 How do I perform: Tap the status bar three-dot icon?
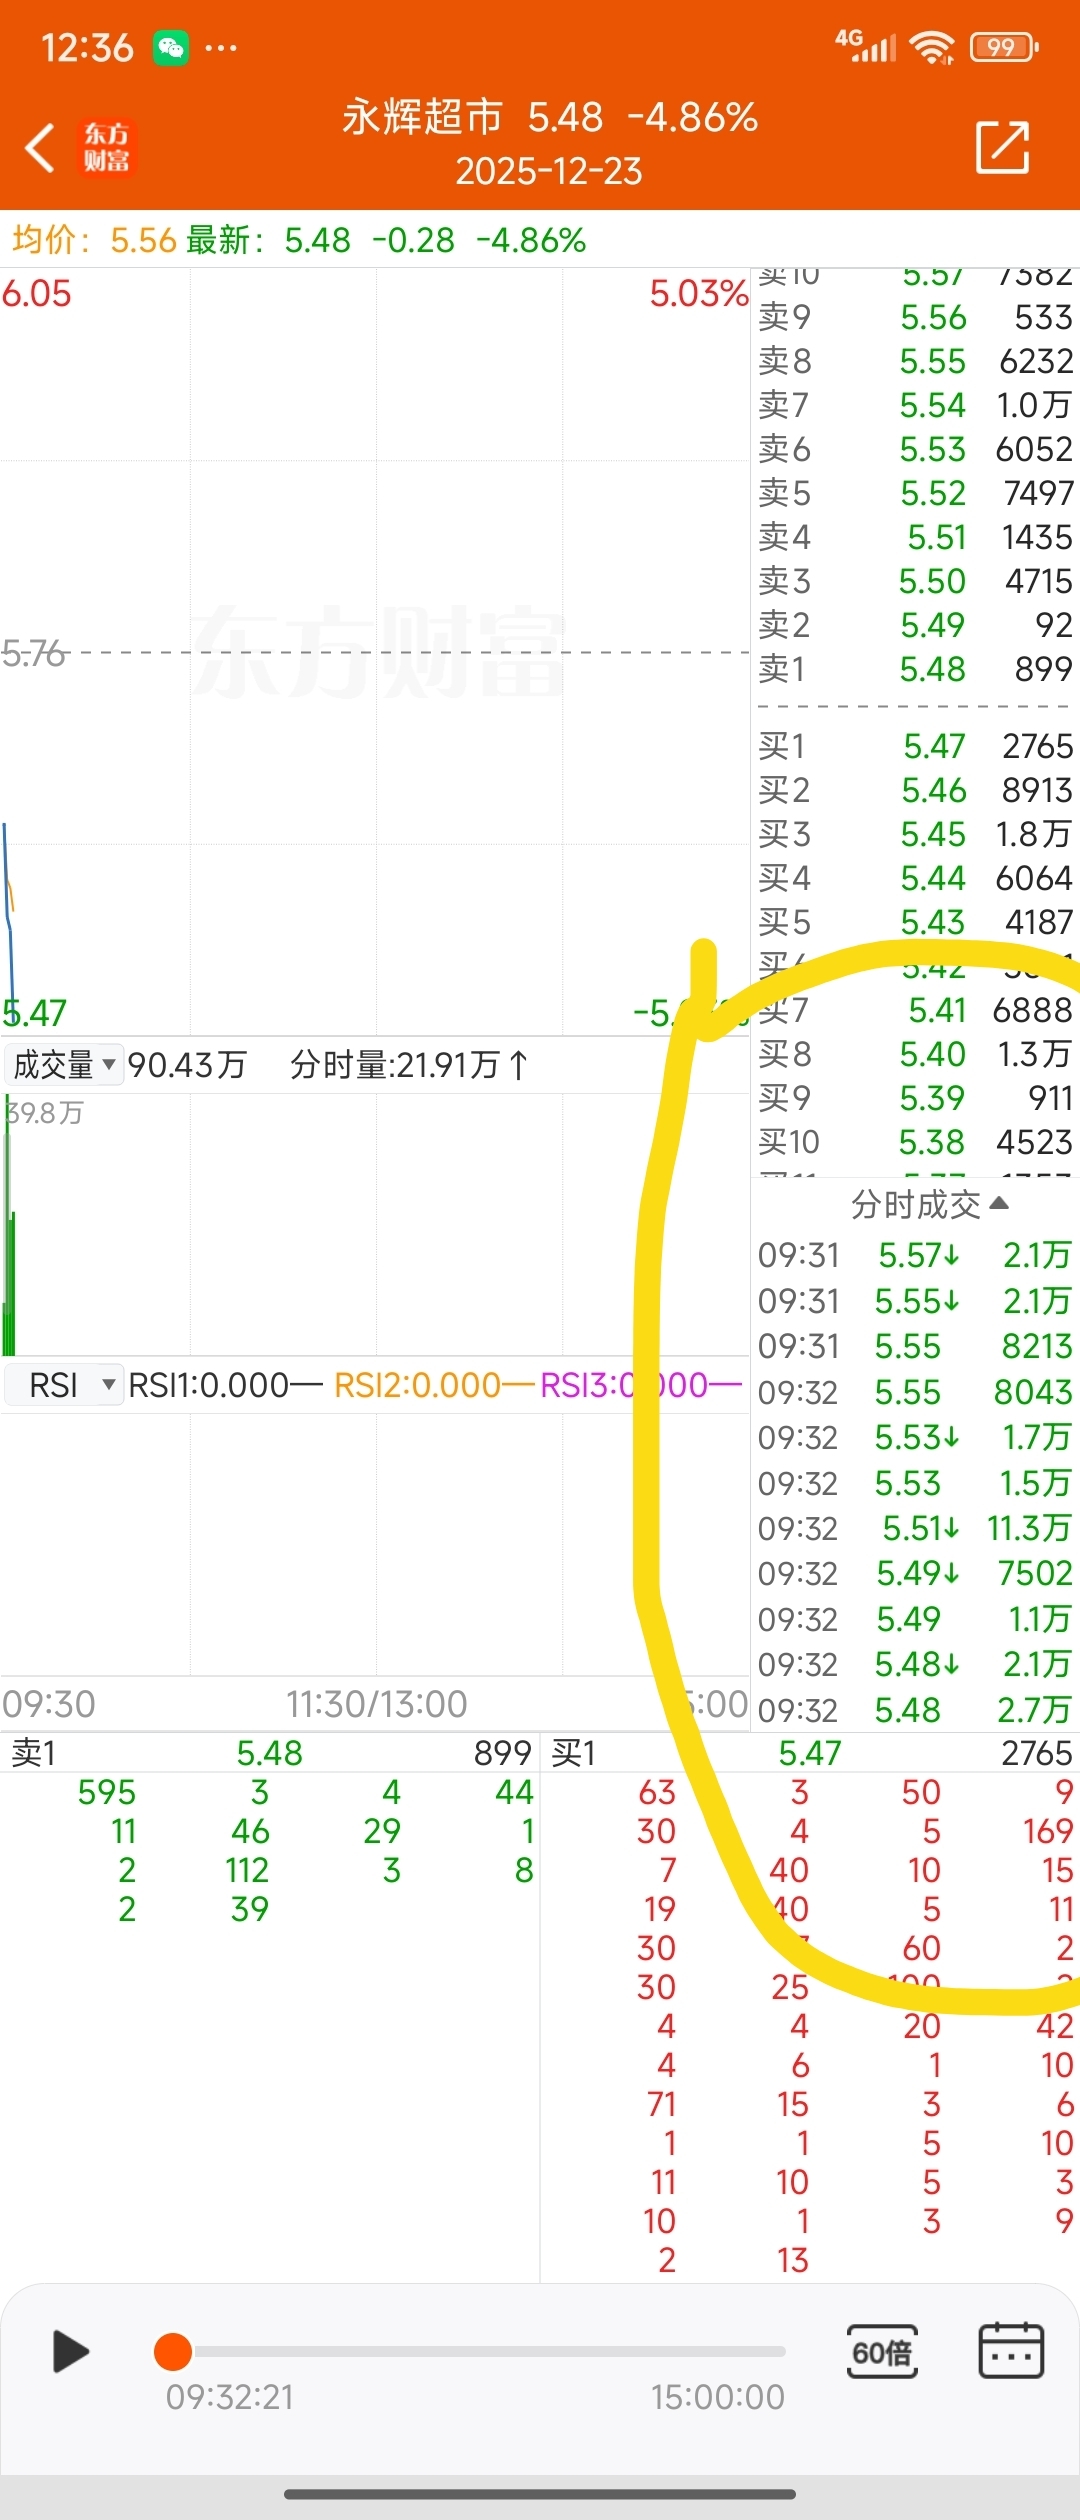[221, 48]
